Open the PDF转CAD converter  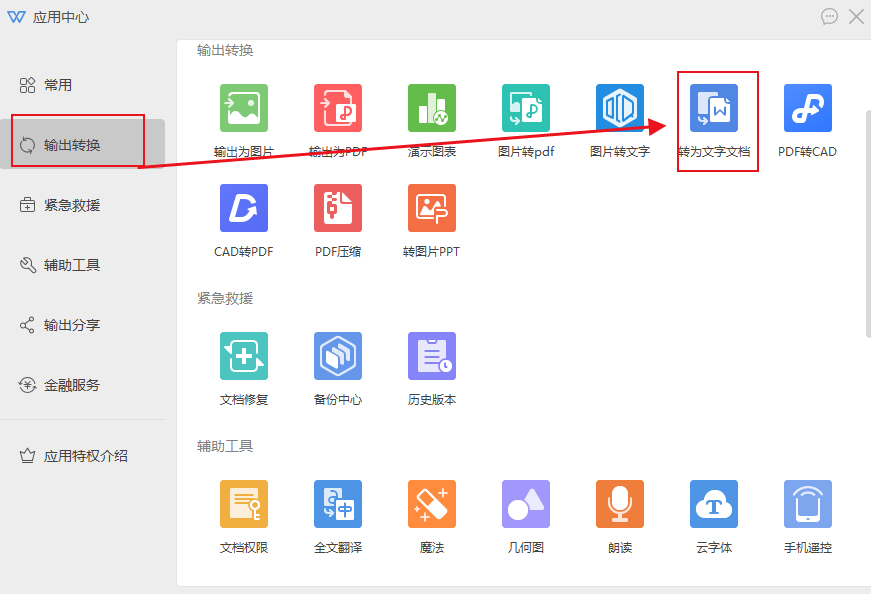[x=808, y=108]
